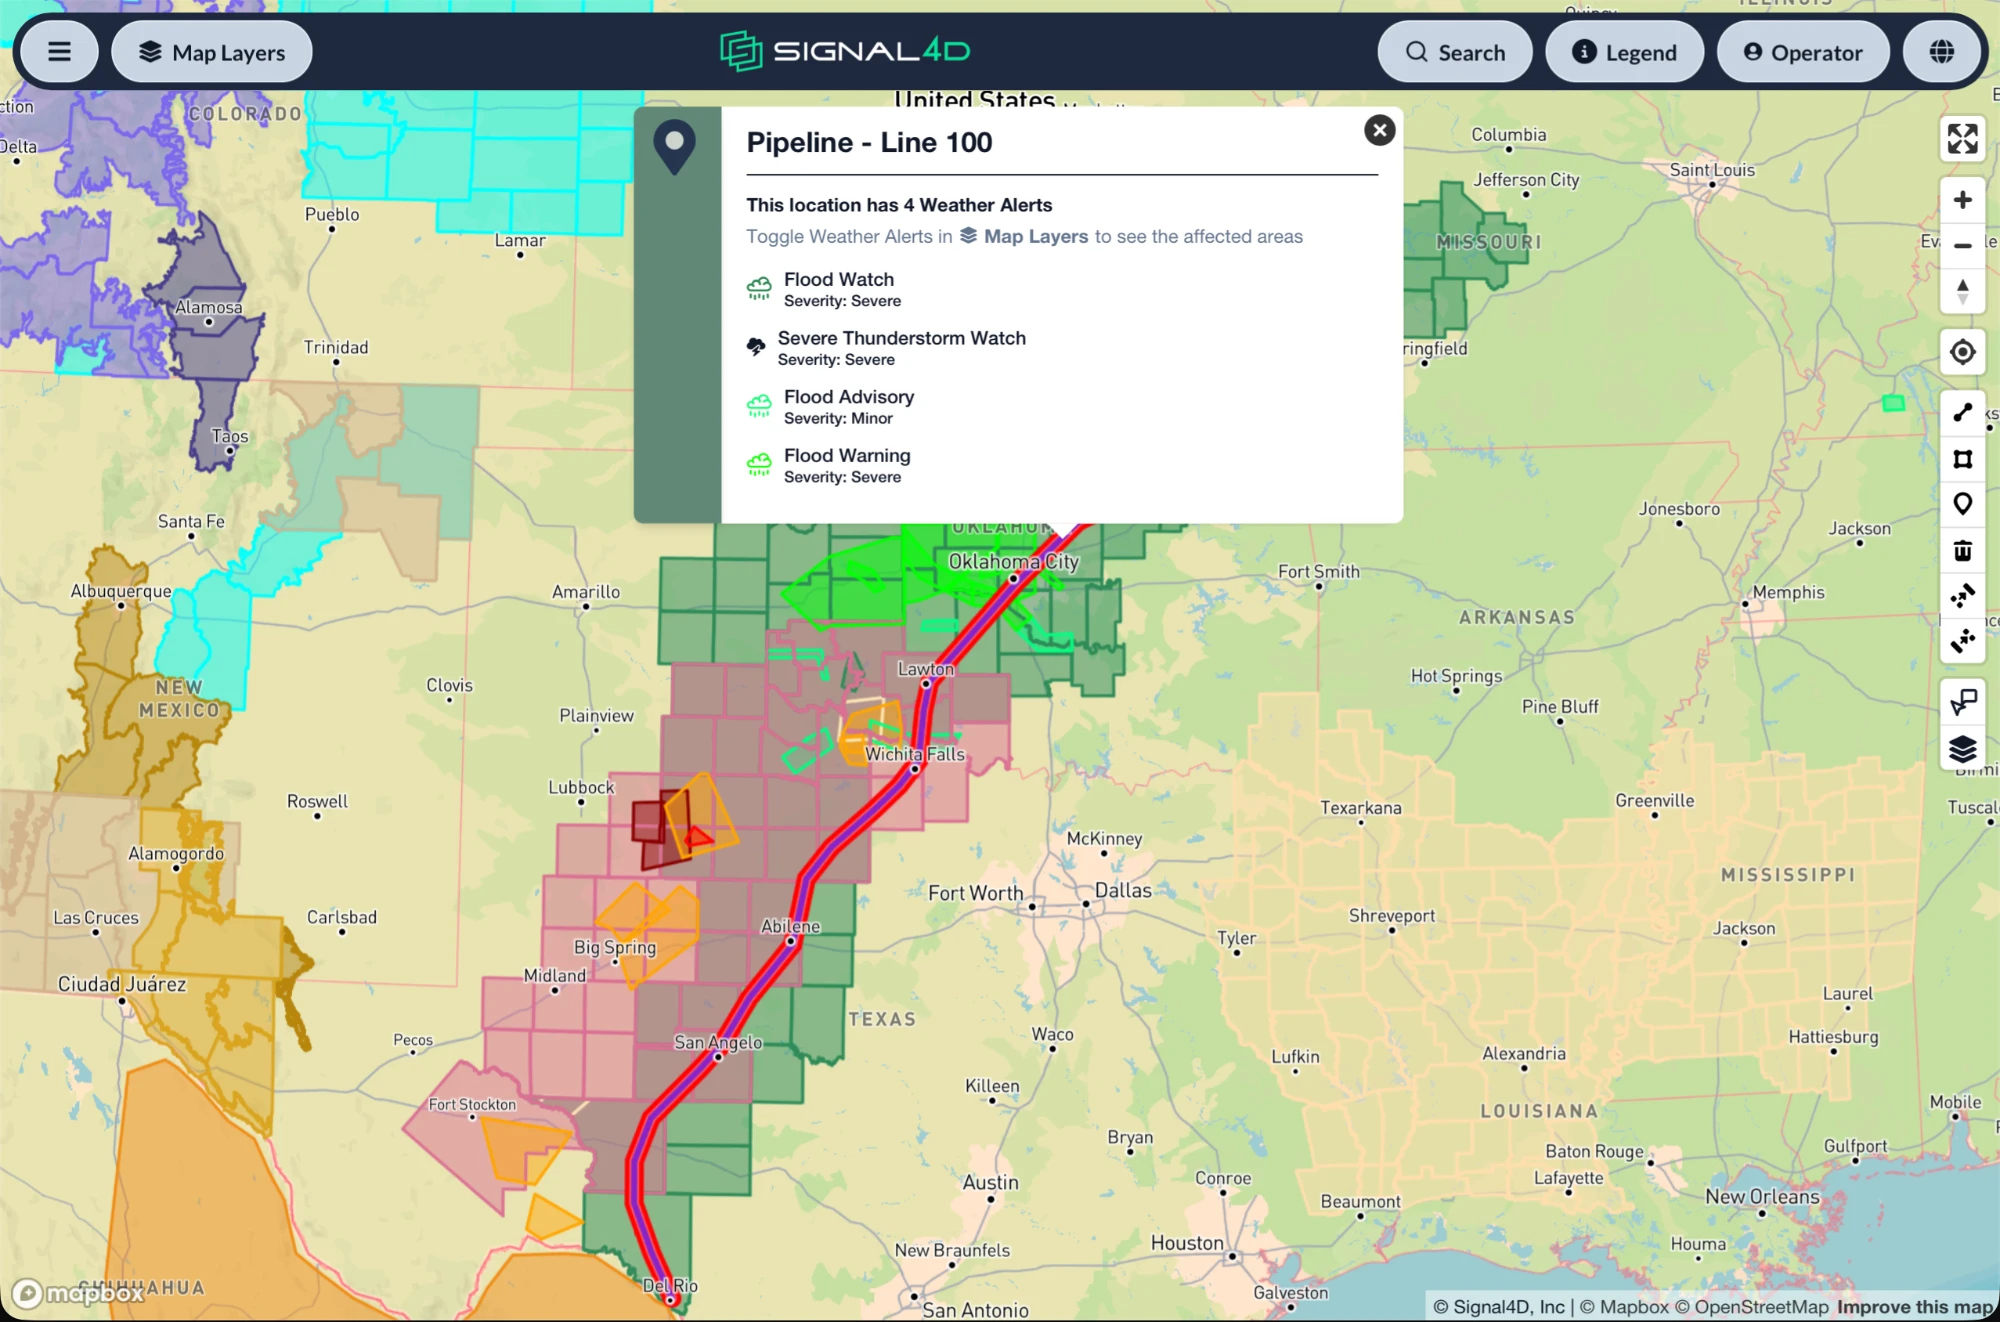Click the trash delete tool
The width and height of the screenshot is (2000, 1322).
tap(1962, 551)
